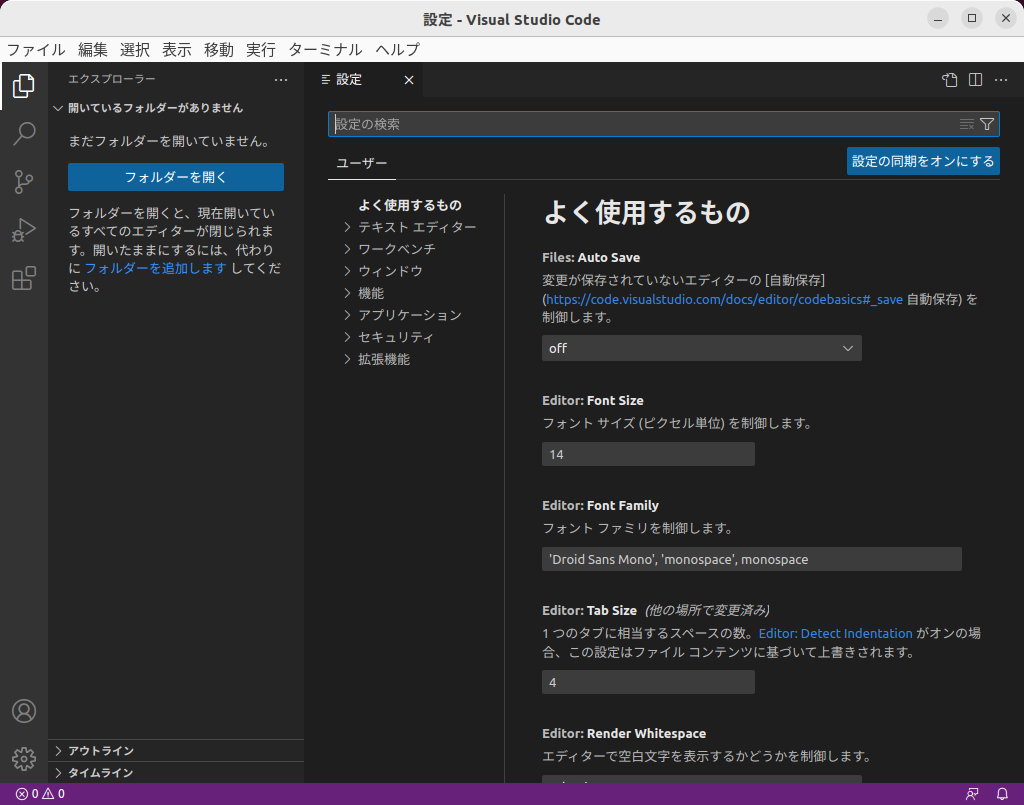
Task: Open the ターミナル menu
Action: pyautogui.click(x=325, y=50)
